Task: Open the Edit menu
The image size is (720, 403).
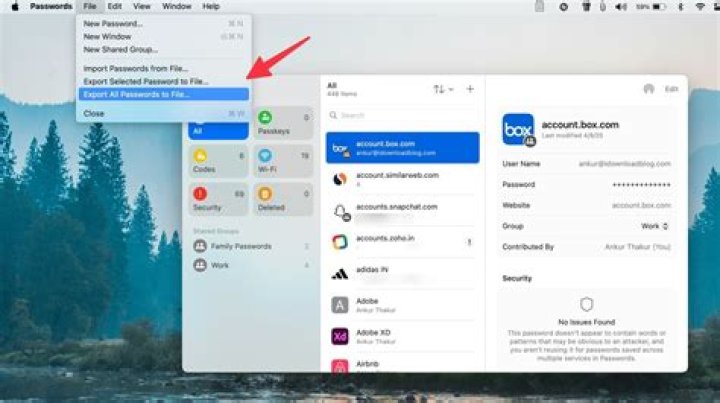Action: tap(114, 6)
